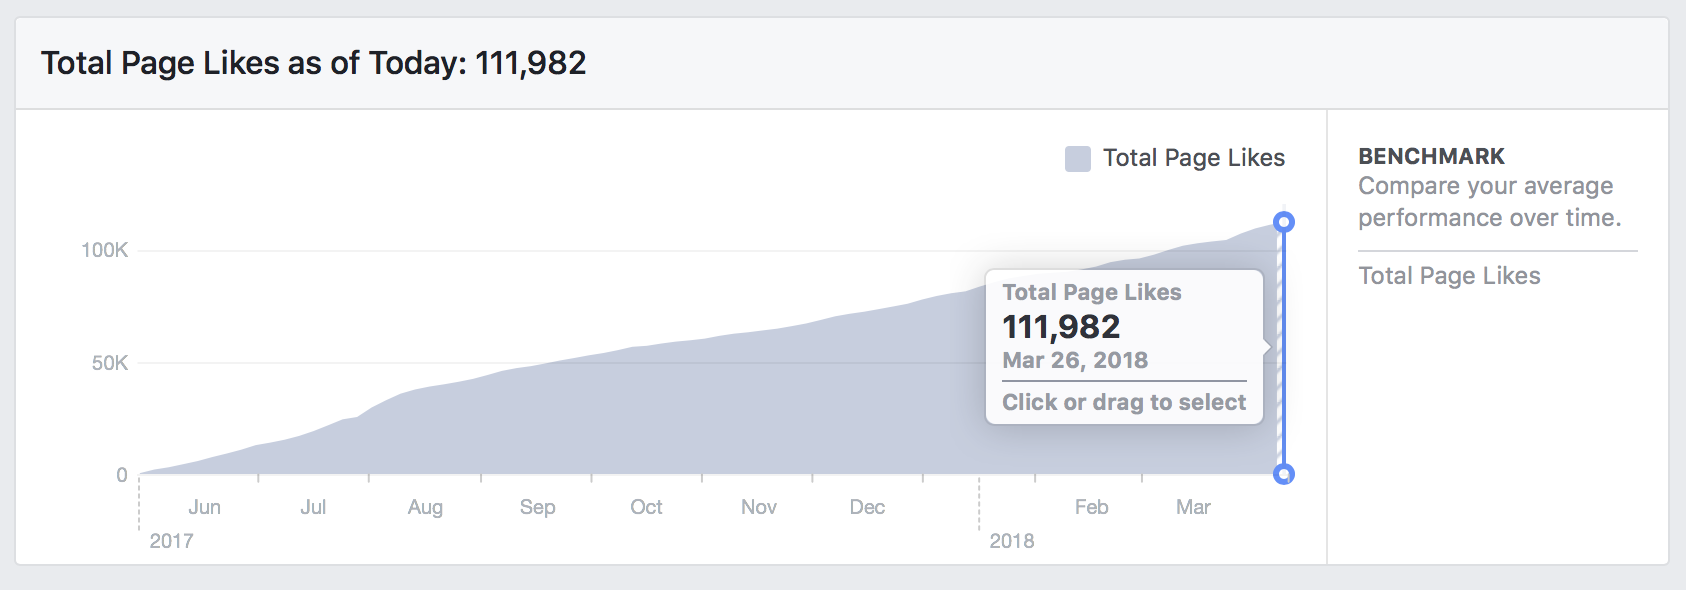Click the Jul label on the timeline

(313, 507)
